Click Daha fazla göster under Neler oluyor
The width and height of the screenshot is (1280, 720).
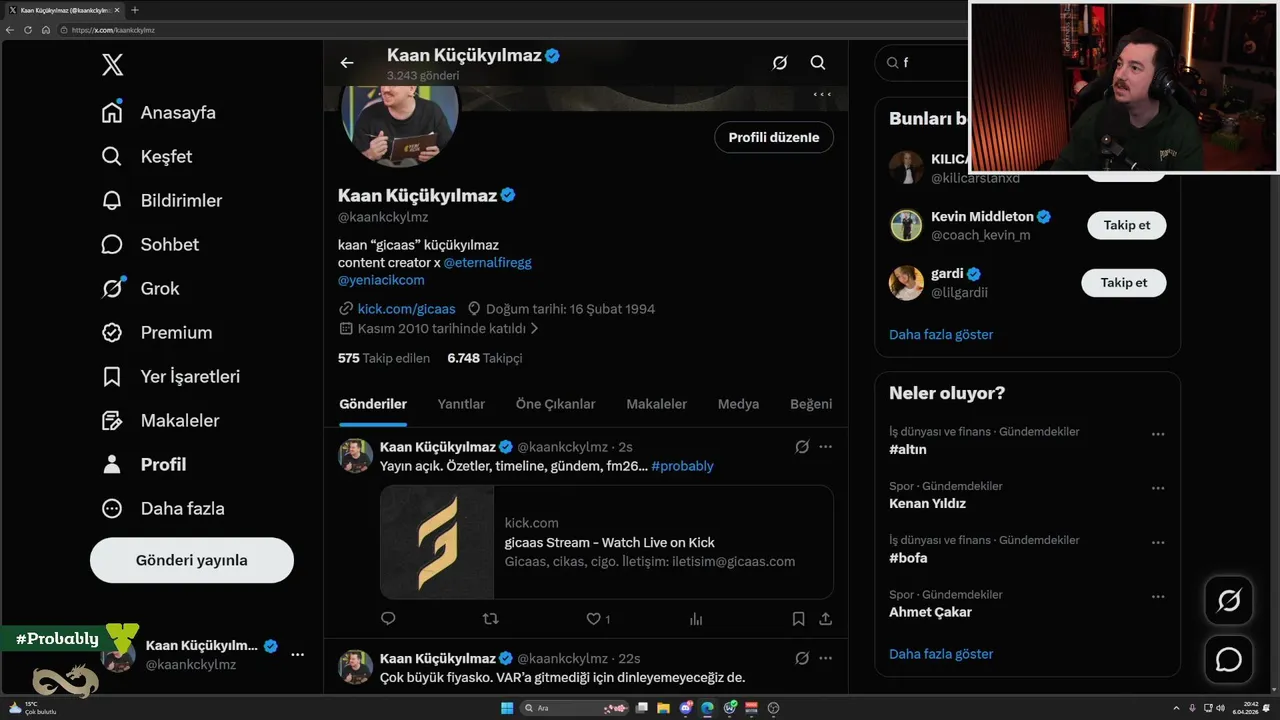coord(941,654)
